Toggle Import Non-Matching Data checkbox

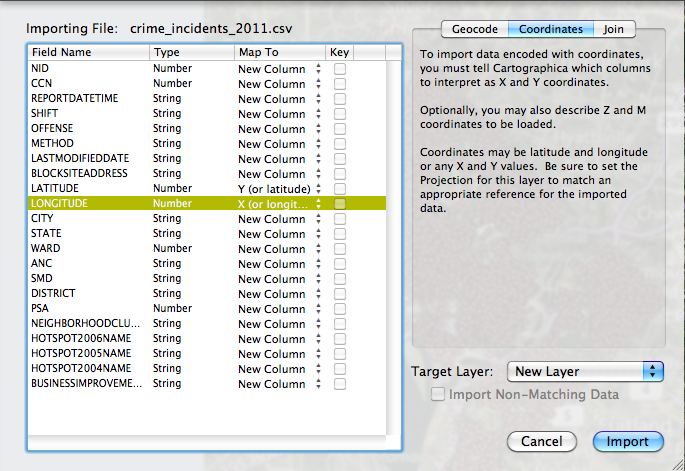[438, 395]
